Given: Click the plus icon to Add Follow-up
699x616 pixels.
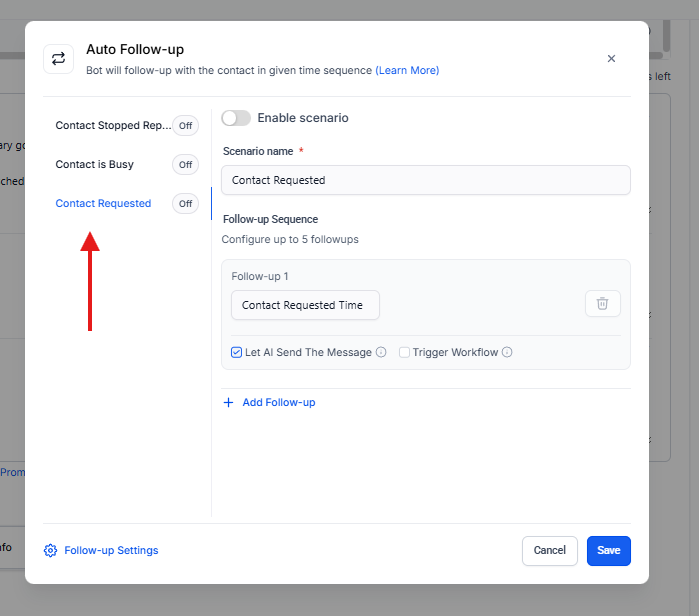Looking at the screenshot, I should point(229,402).
